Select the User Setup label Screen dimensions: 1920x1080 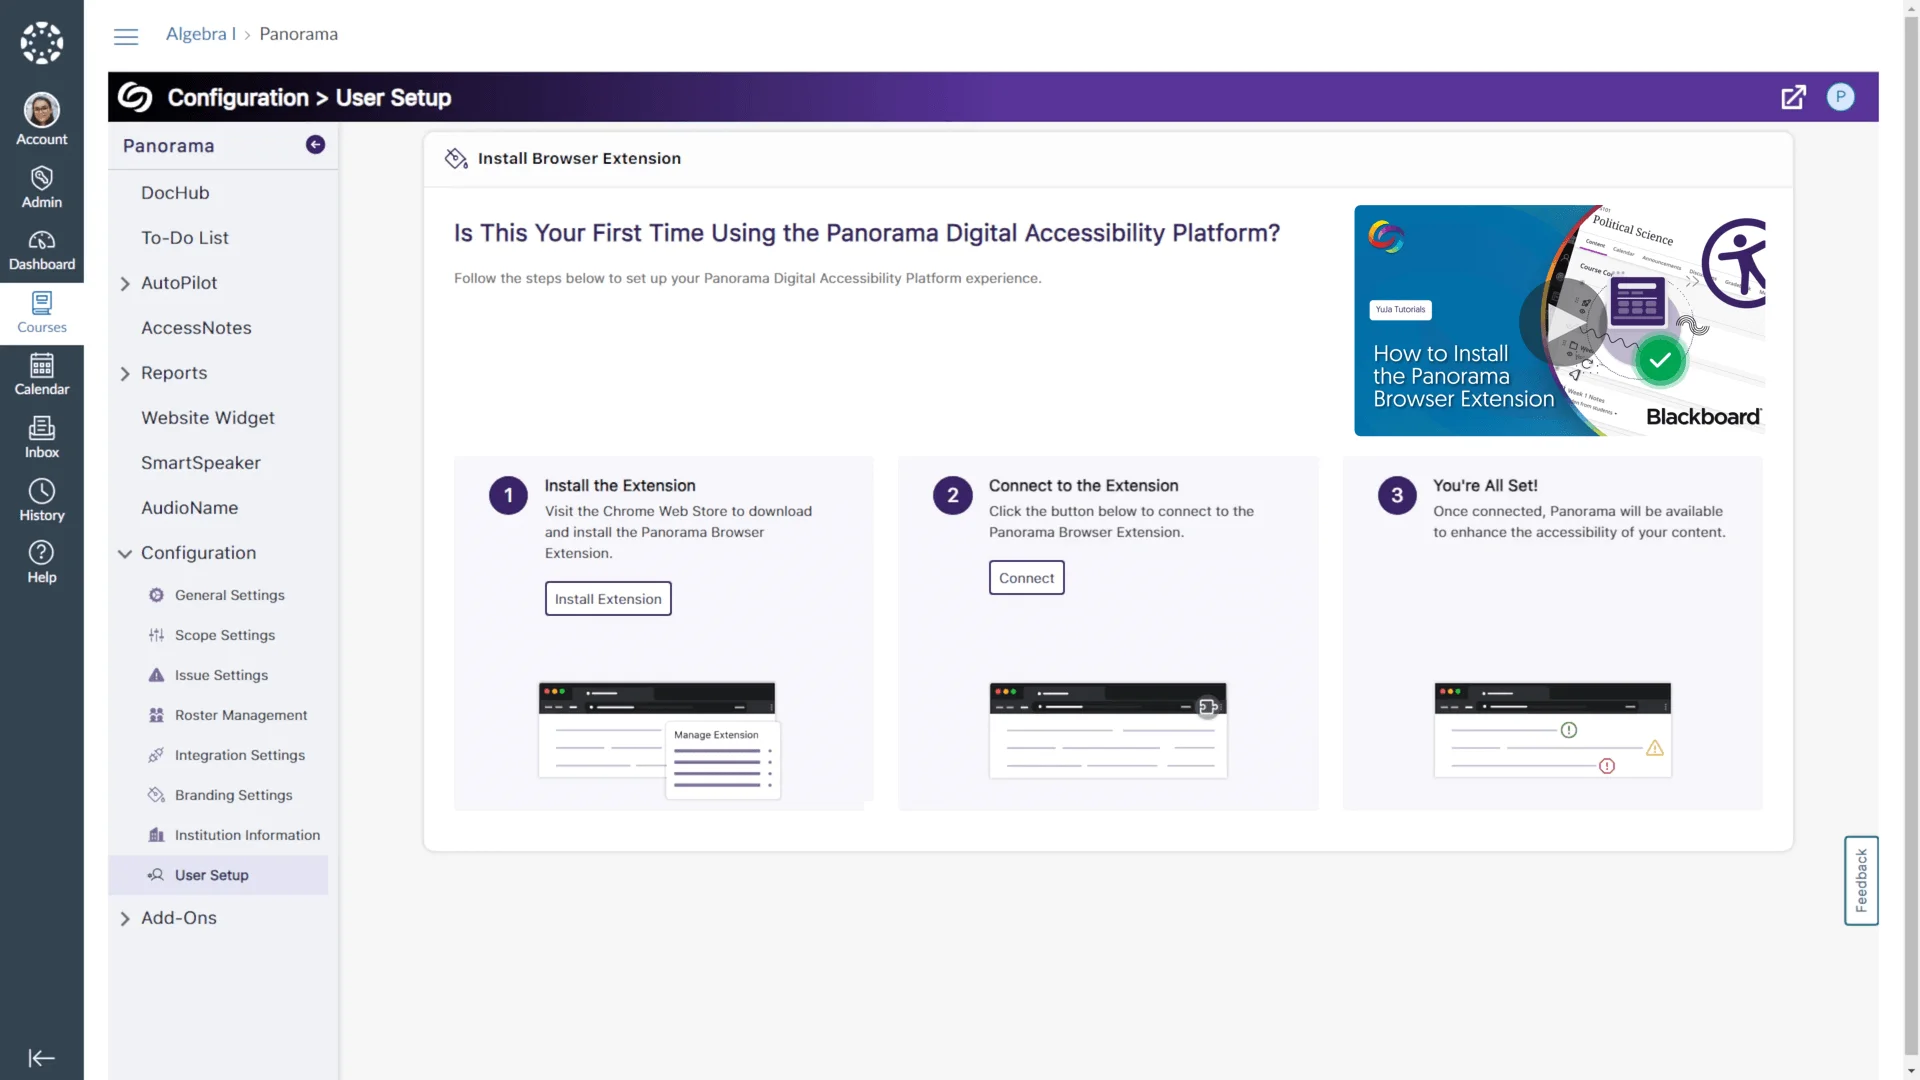coord(212,875)
